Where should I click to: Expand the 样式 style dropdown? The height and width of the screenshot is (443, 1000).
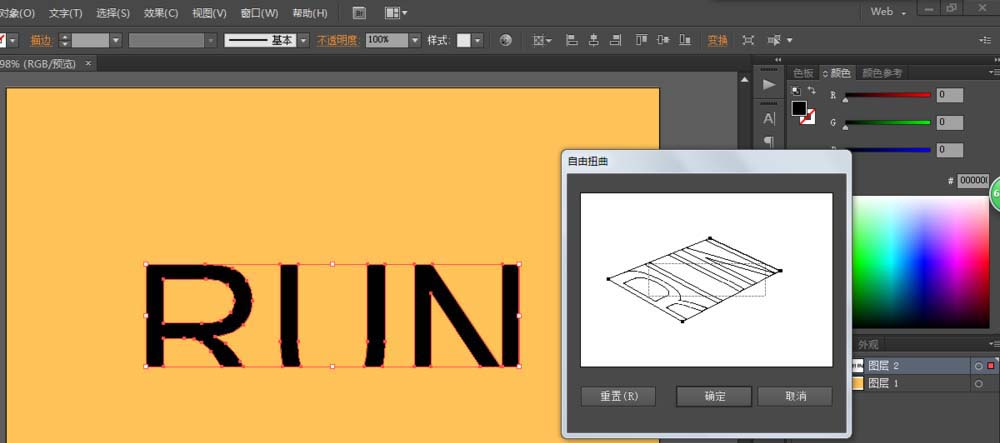coord(477,40)
